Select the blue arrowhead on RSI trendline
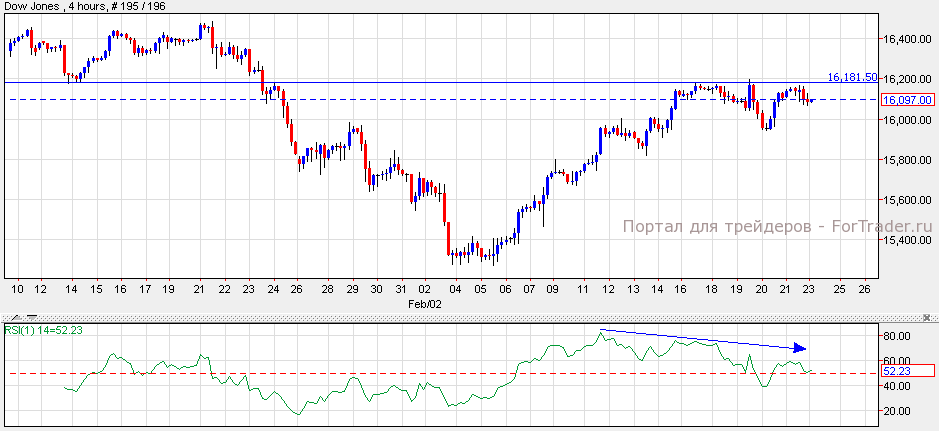Viewport: 939px width, 431px height. [x=800, y=348]
